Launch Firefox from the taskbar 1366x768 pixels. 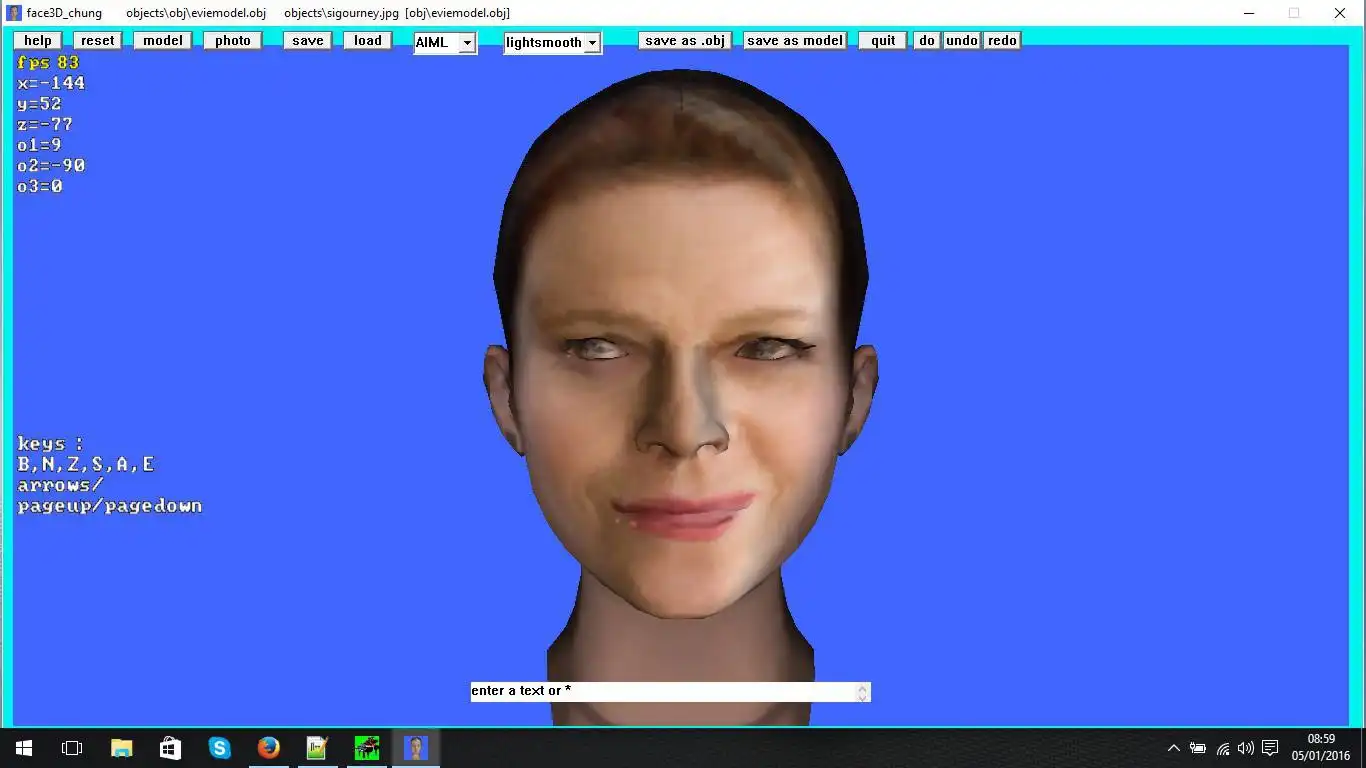(x=268, y=748)
